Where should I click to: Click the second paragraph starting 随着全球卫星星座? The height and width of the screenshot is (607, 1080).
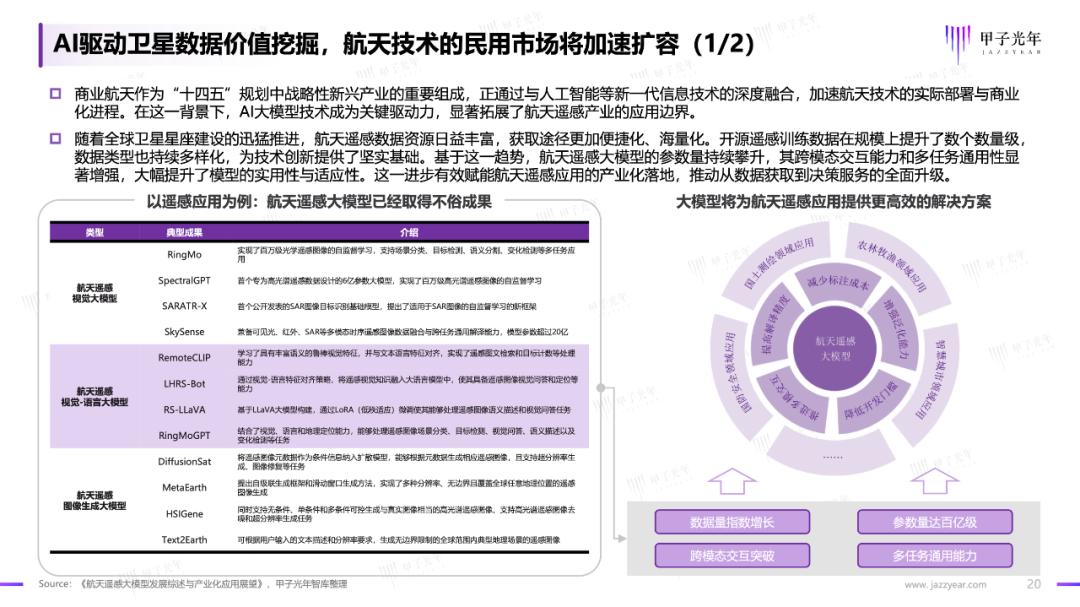click(550, 157)
